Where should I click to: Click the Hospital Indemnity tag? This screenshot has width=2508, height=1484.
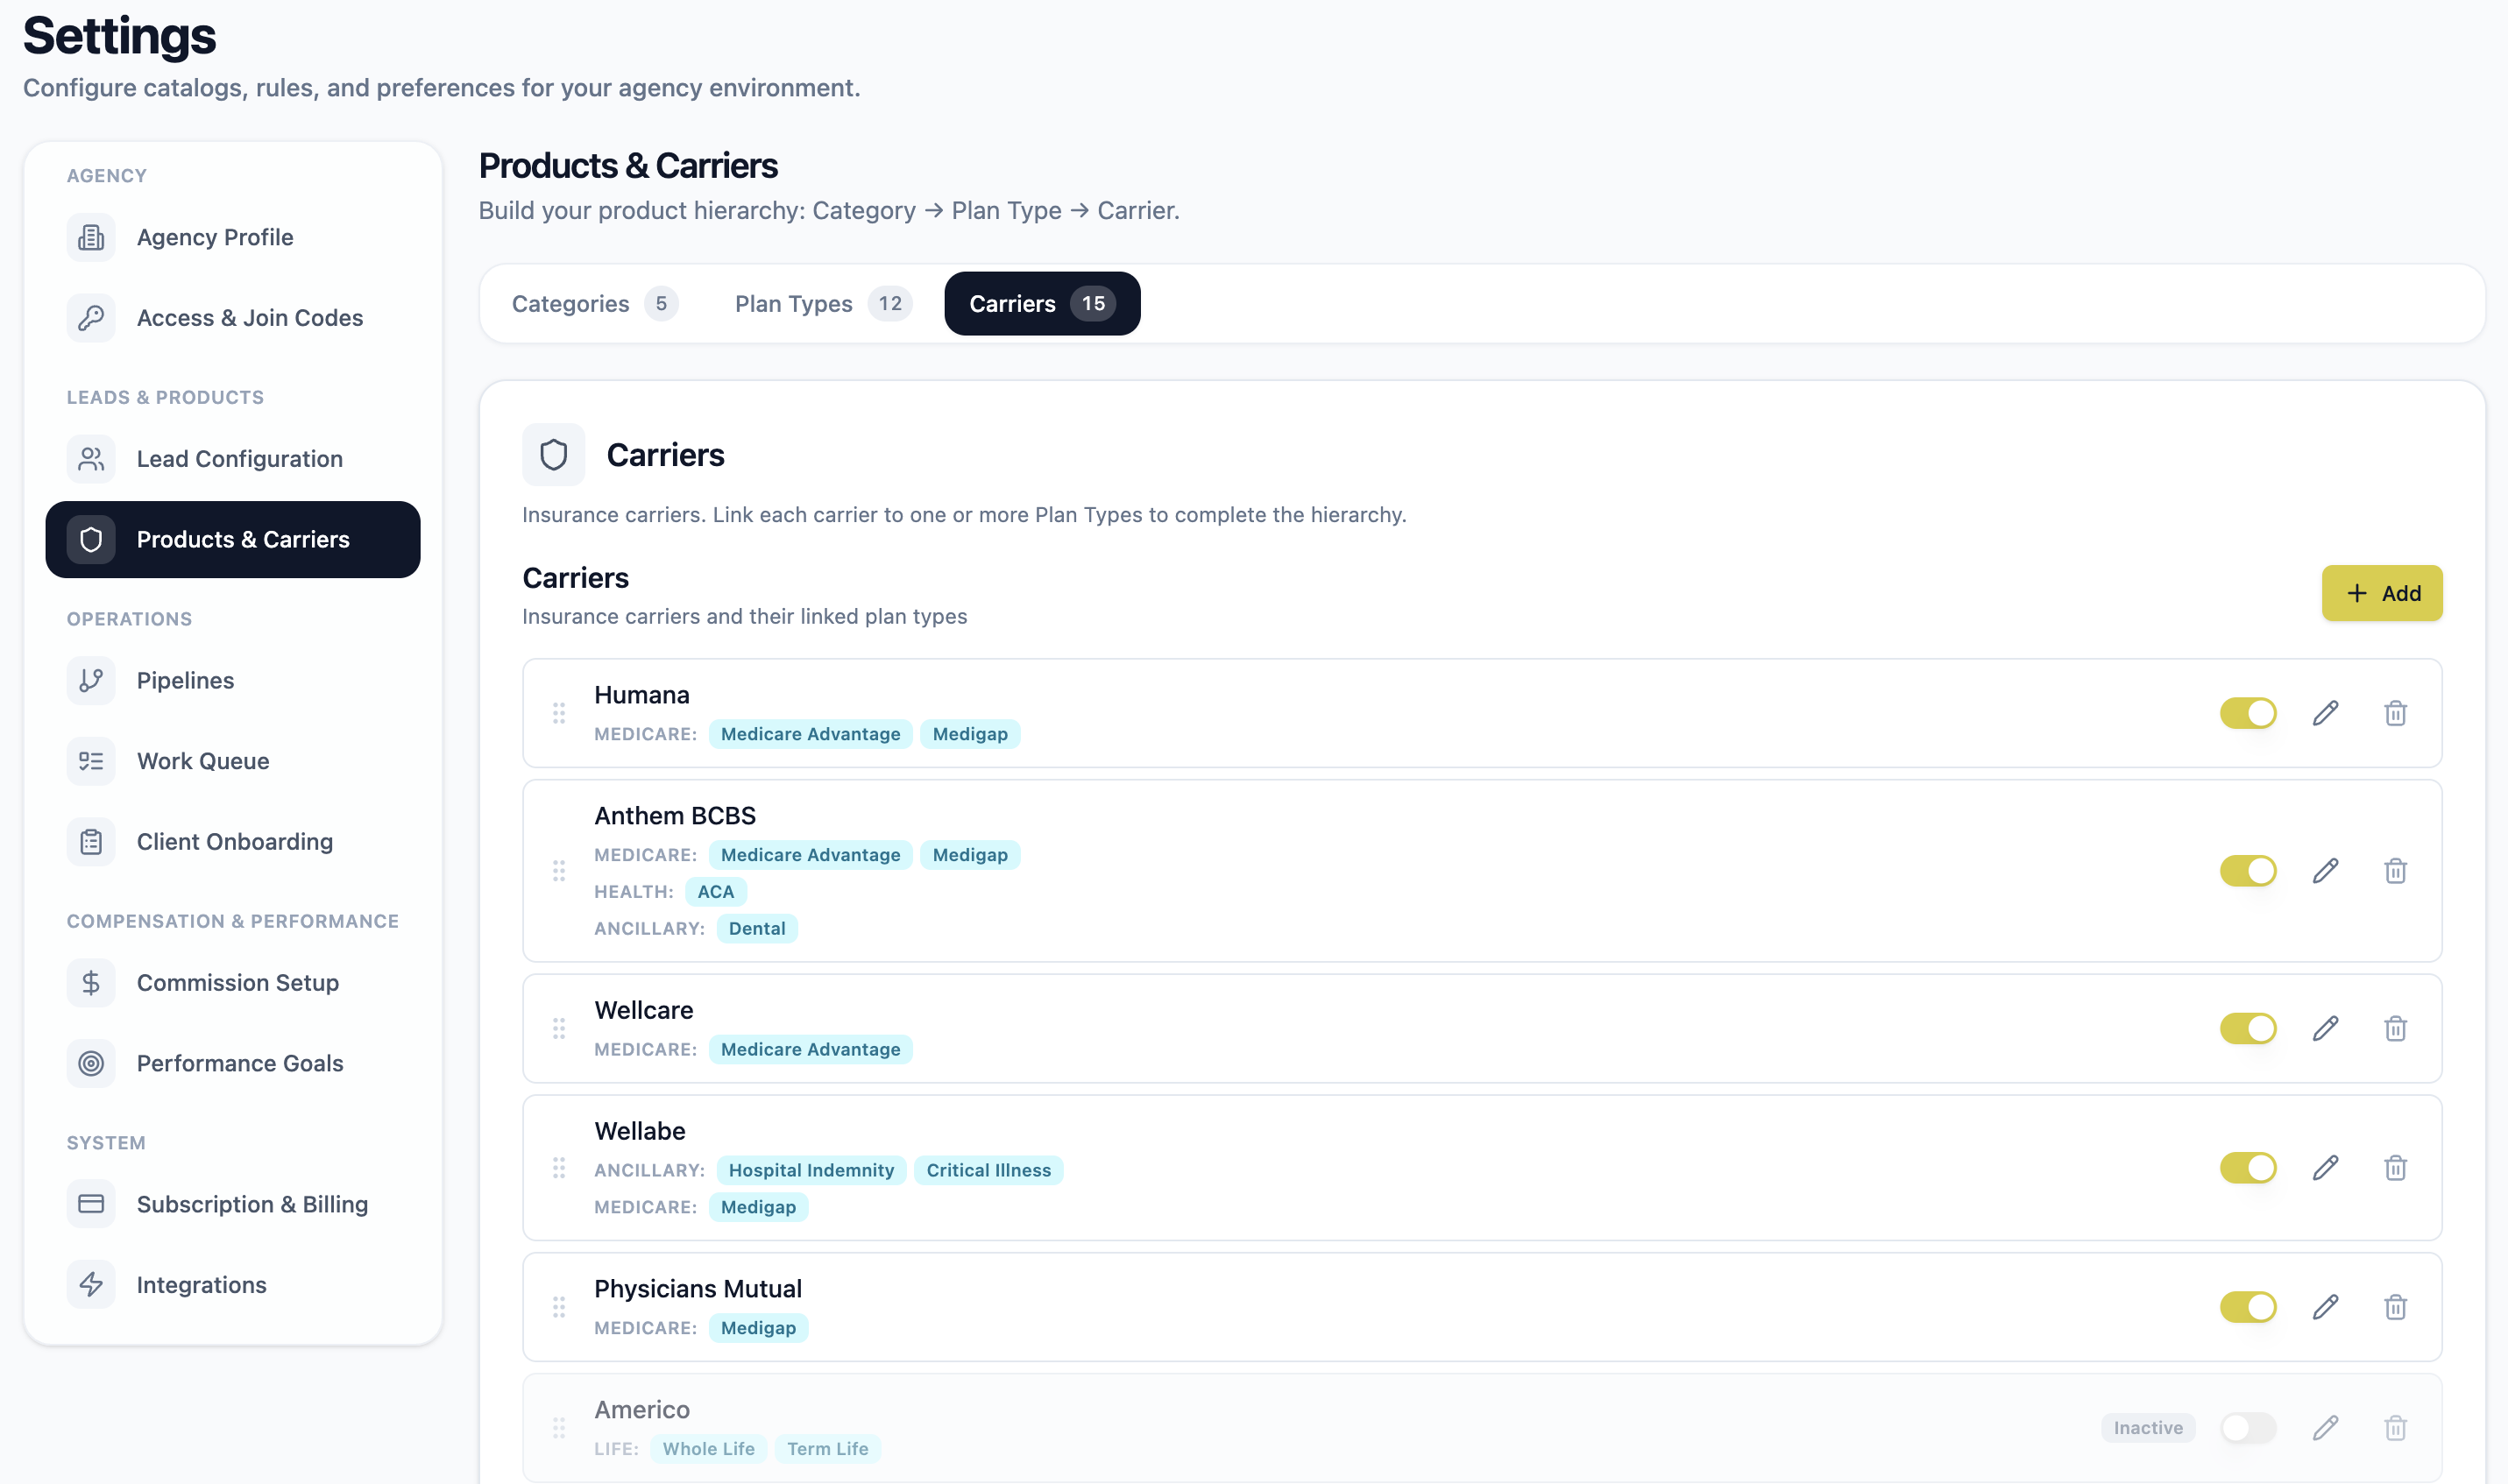[811, 1171]
